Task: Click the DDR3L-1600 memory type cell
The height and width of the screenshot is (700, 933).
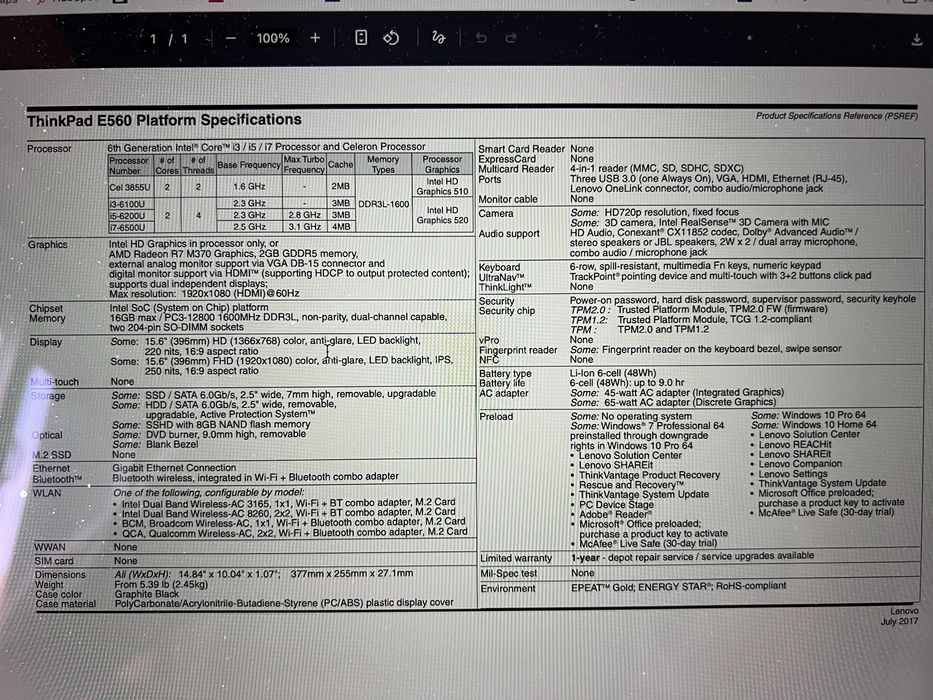Action: 384,204
